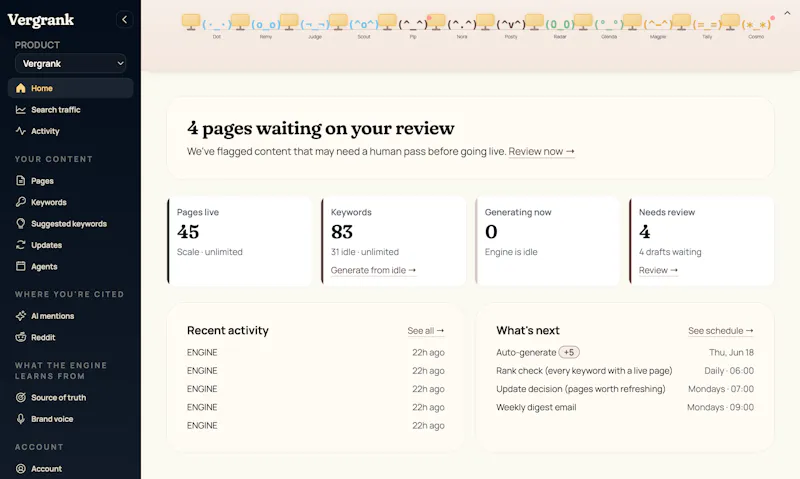Click the '4 drafts waiting' text
The width and height of the screenshot is (800, 479).
pyautogui.click(x=670, y=252)
